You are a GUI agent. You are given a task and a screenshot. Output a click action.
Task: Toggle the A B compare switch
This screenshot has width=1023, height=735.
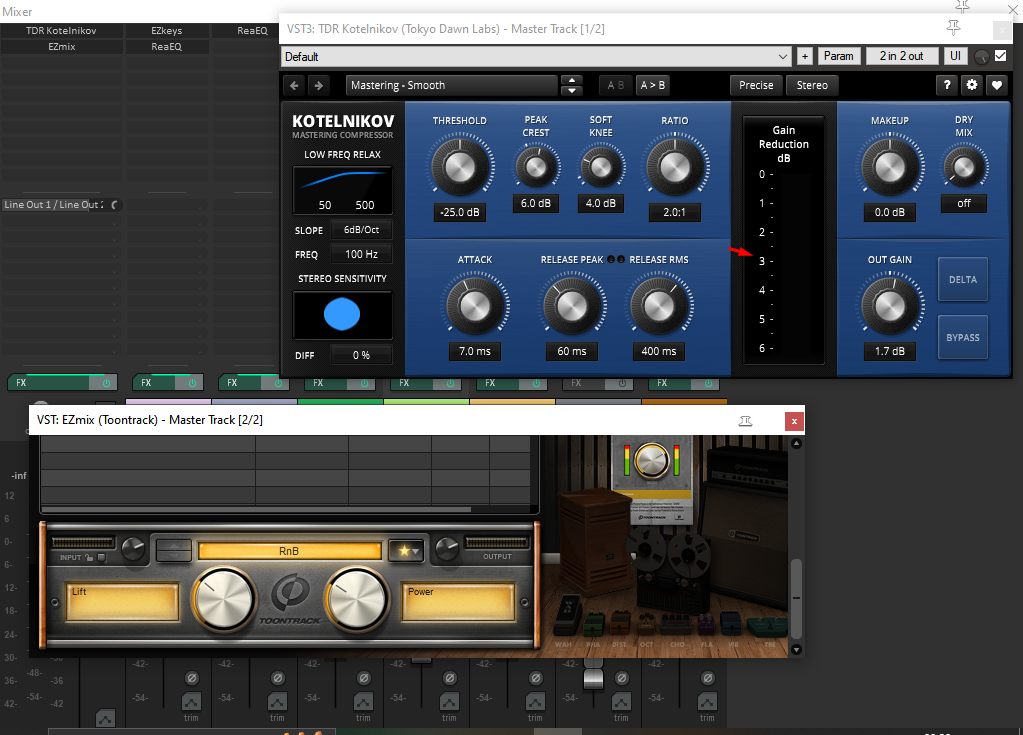(615, 85)
